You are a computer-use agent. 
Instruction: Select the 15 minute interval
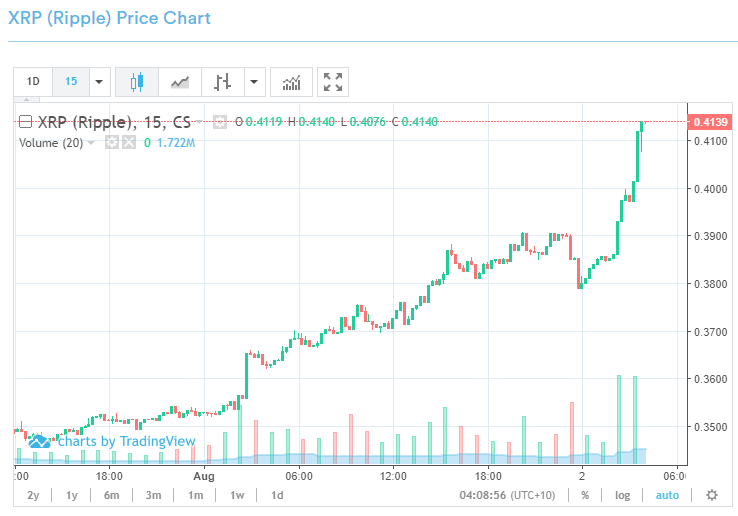(71, 82)
